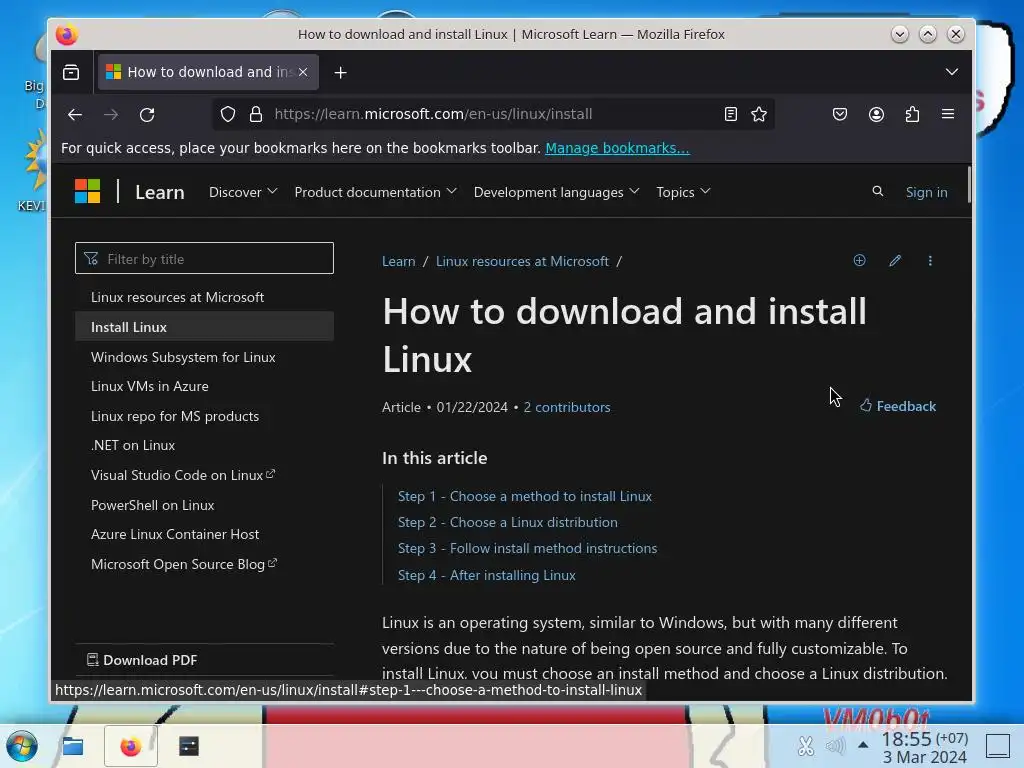Viewport: 1024px width, 768px height.
Task: Open Azure Linux Container Host item
Action: [174, 534]
